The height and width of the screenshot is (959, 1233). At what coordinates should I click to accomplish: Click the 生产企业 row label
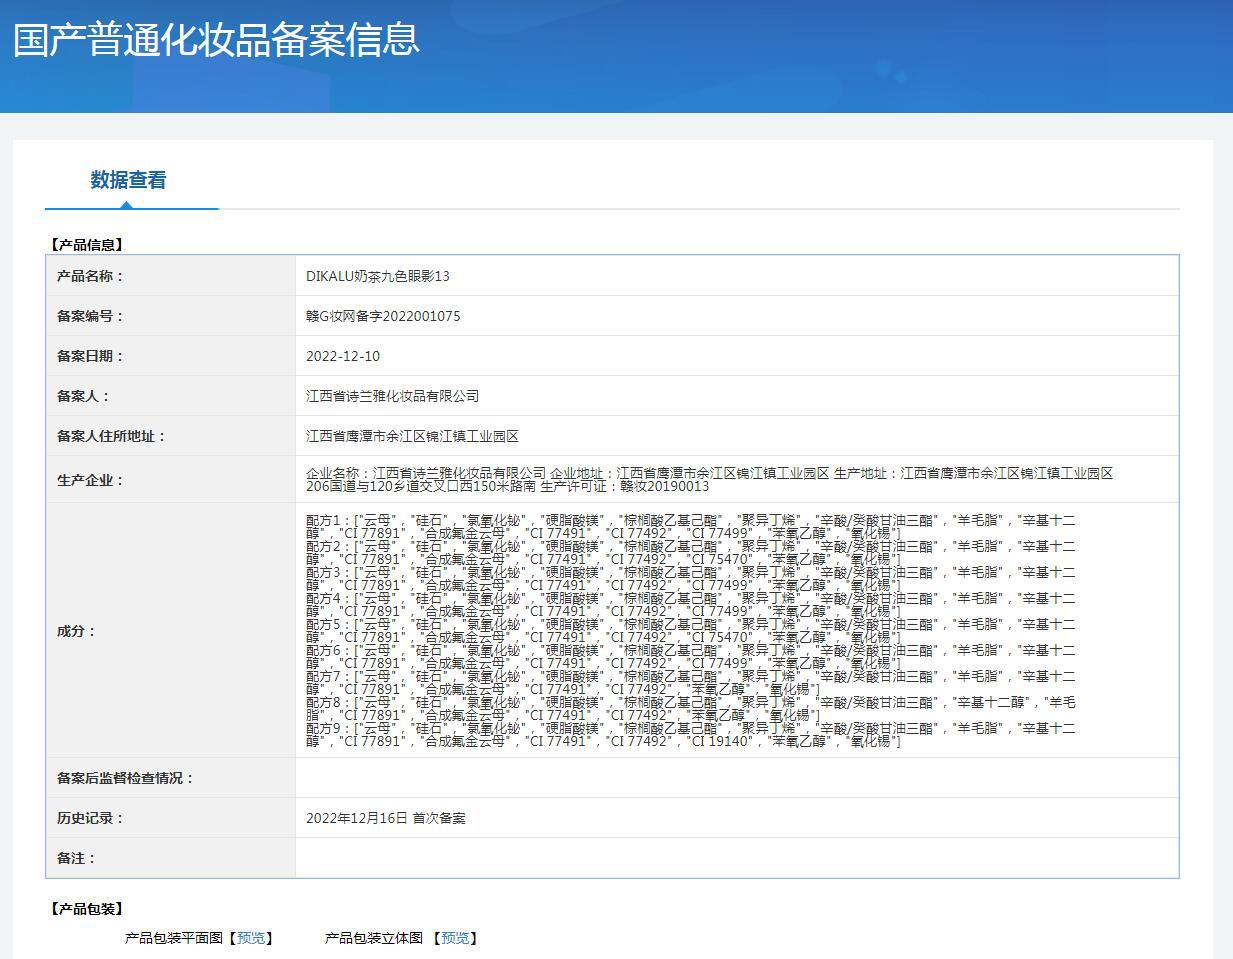pos(90,480)
